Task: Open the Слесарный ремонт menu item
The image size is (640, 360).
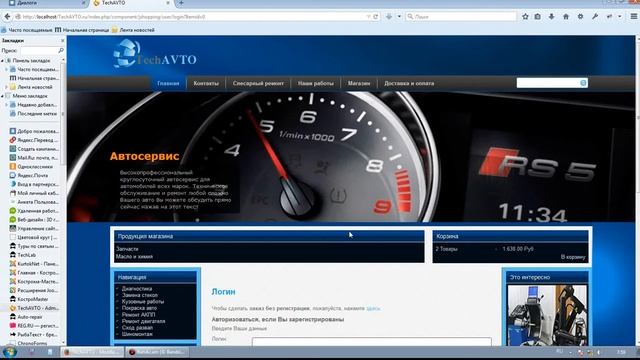Action: click(x=258, y=83)
